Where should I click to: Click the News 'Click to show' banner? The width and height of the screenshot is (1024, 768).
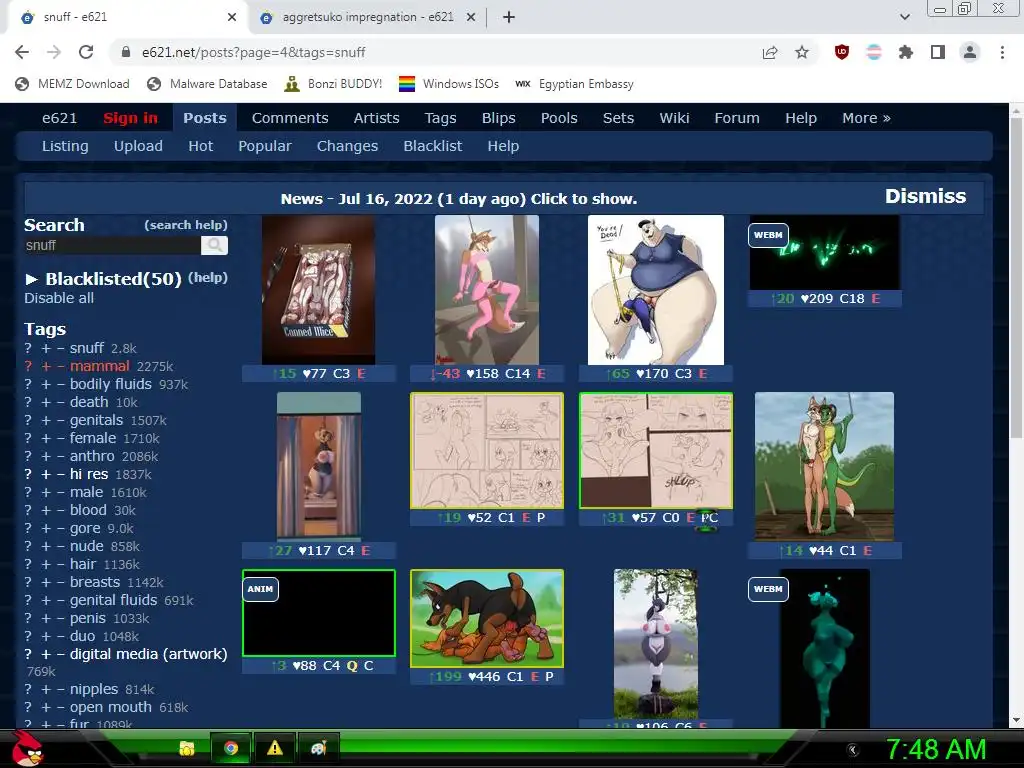pos(458,199)
